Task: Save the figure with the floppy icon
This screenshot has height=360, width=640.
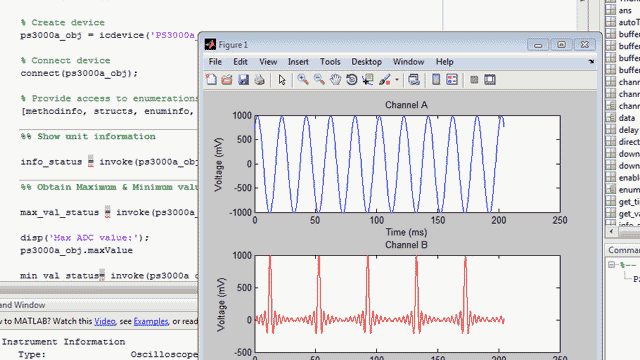Action: coord(243,80)
